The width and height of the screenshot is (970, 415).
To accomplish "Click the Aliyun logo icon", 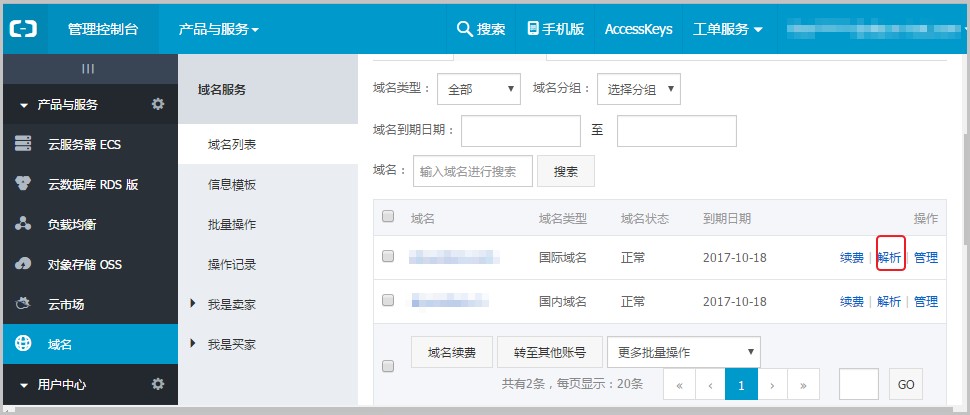I will (x=24, y=29).
